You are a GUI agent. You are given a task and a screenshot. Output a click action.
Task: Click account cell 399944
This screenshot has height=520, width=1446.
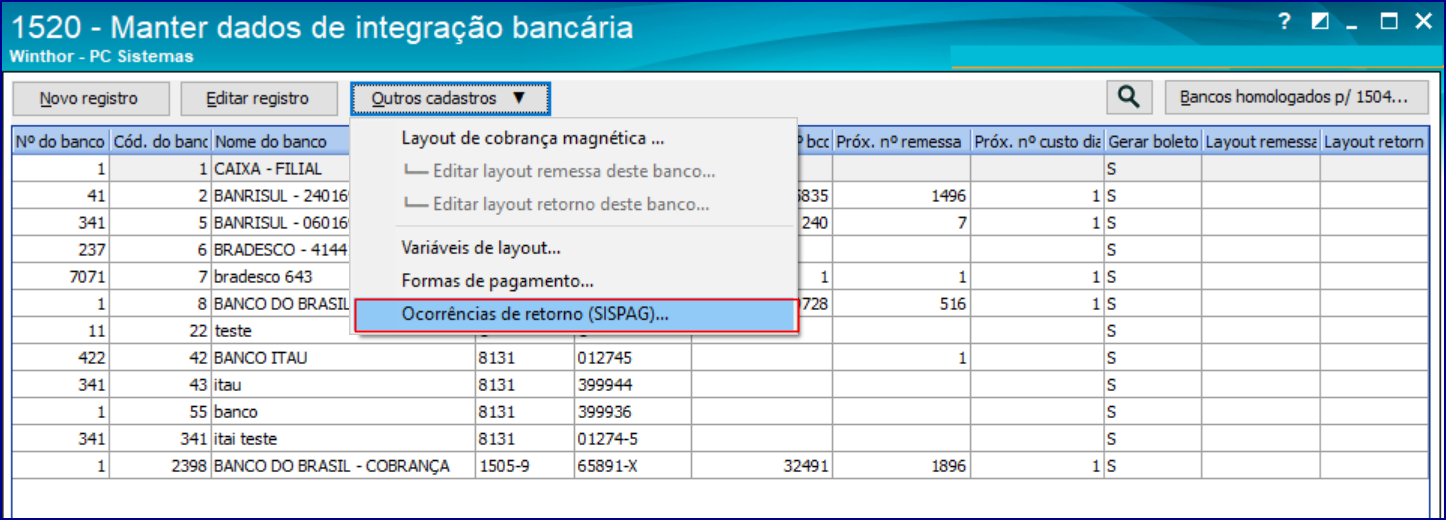coord(632,385)
